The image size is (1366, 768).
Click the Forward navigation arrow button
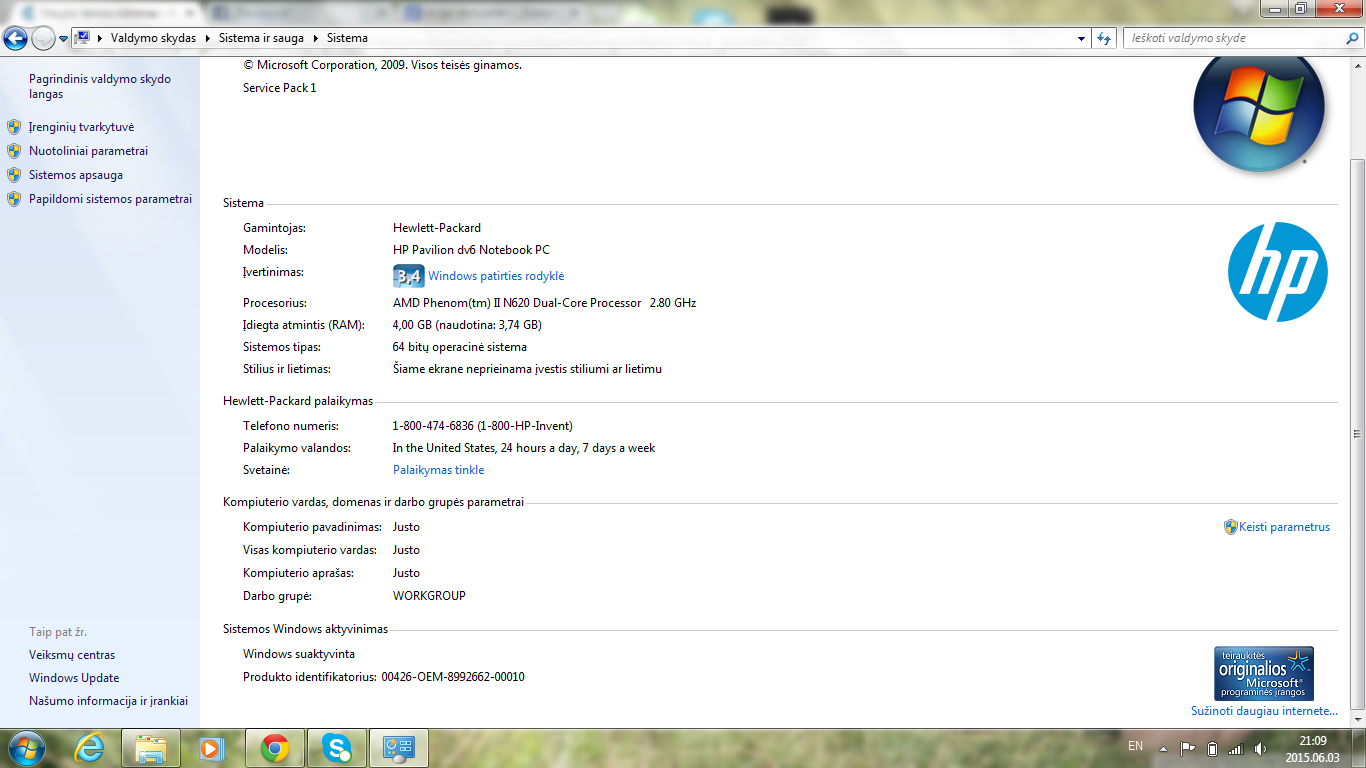[x=43, y=38]
